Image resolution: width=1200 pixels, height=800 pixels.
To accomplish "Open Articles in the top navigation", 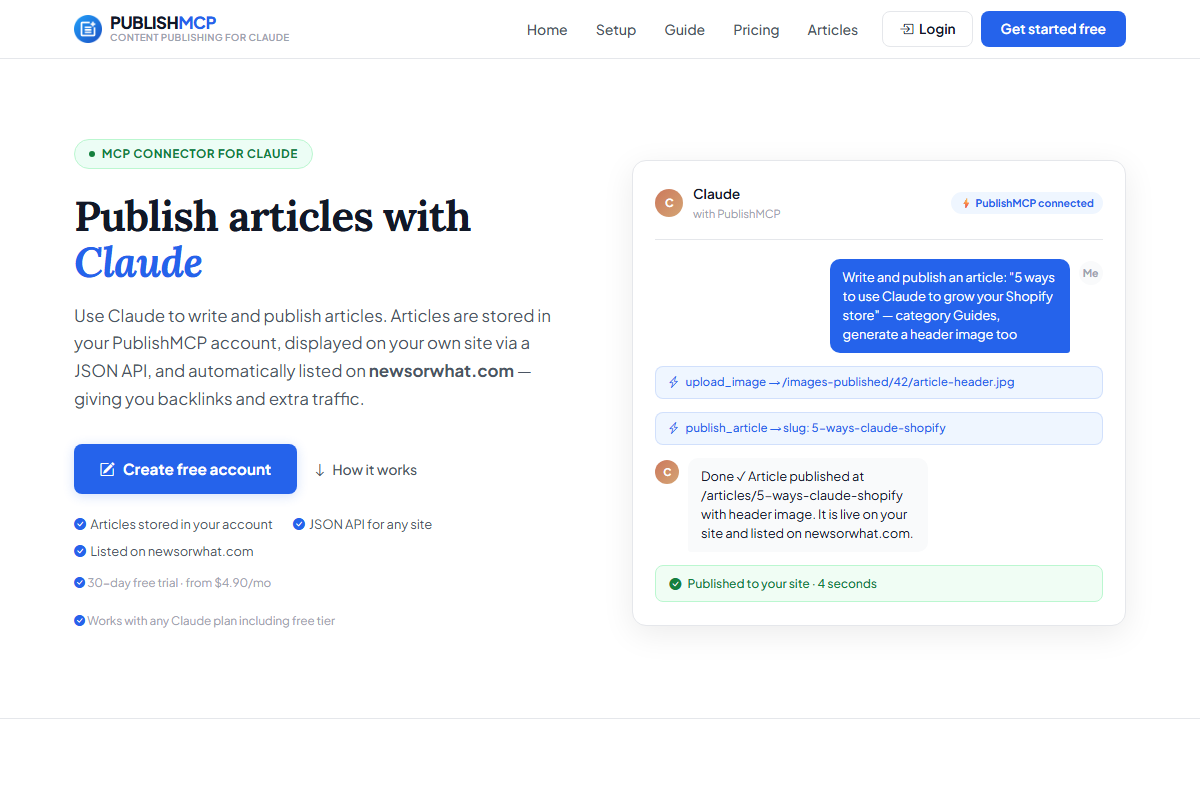I will click(833, 30).
